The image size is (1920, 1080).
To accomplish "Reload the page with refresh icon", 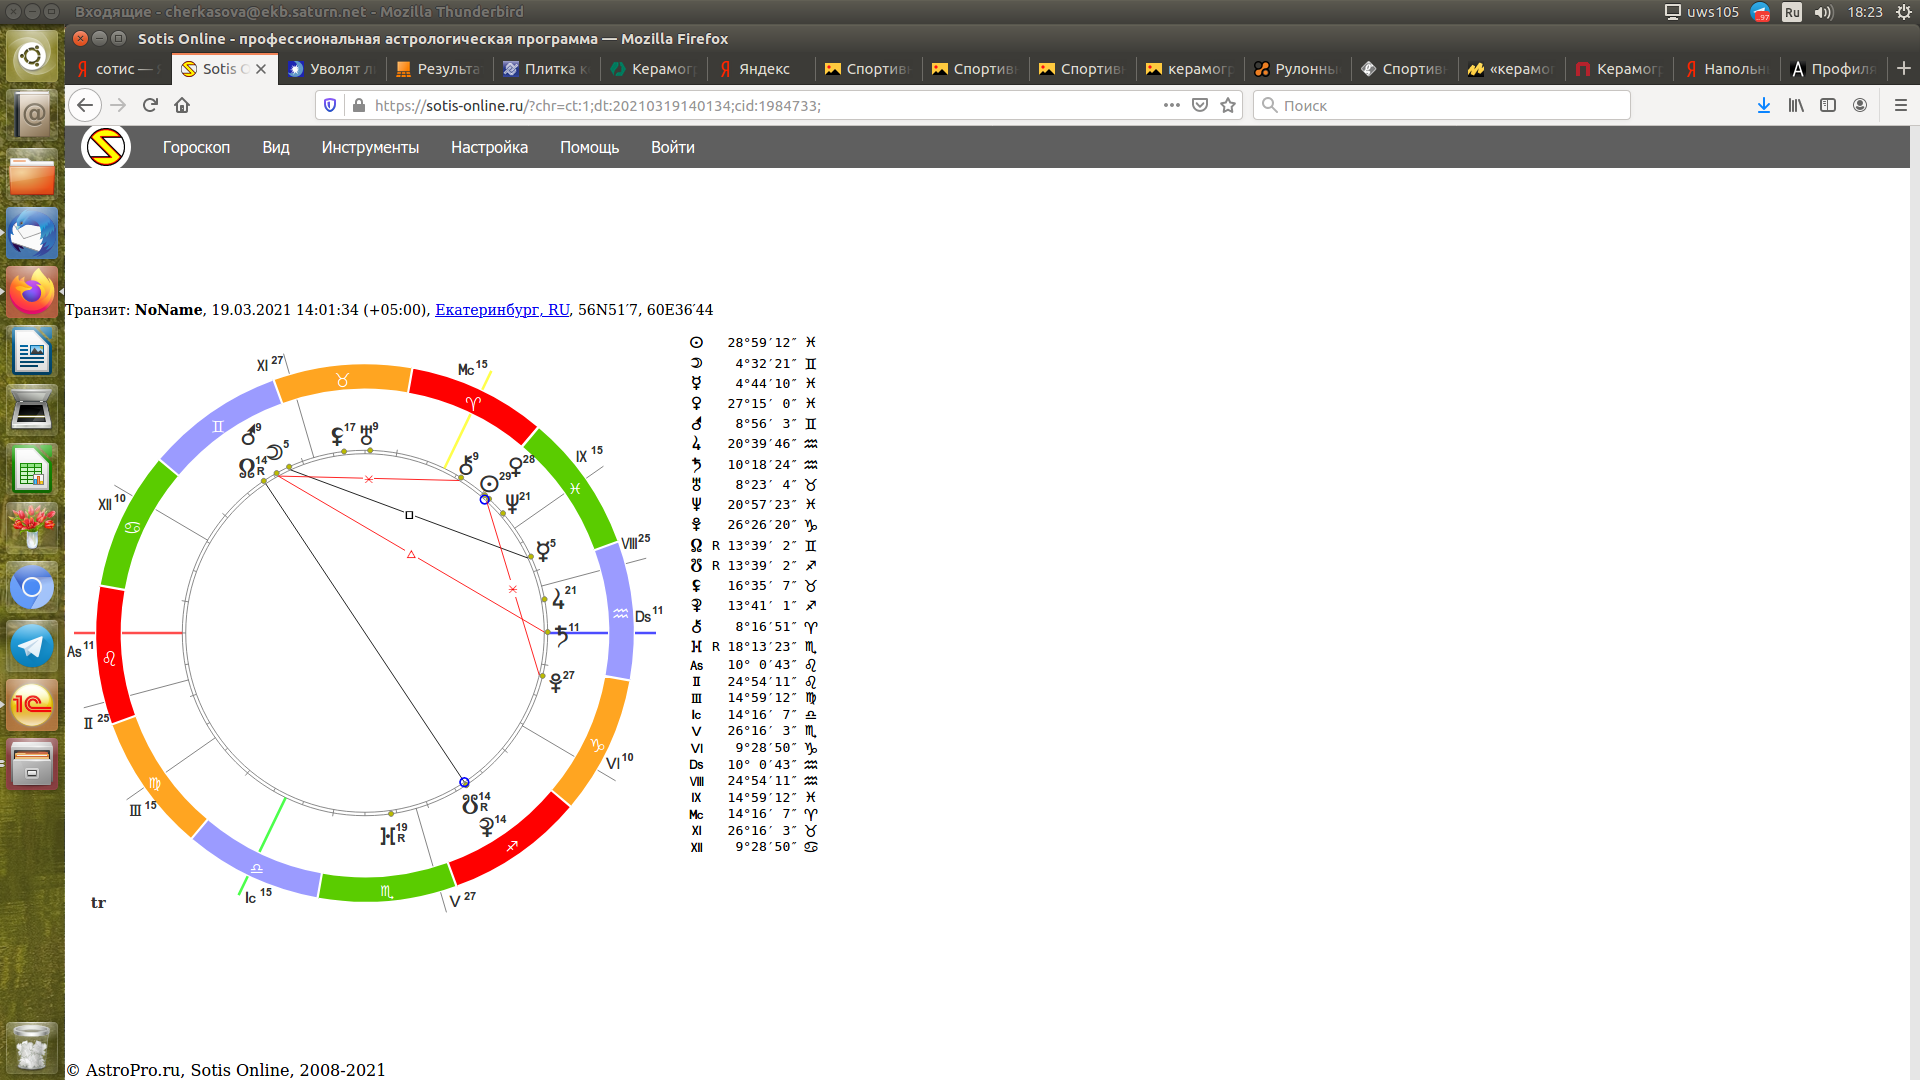I will (150, 105).
